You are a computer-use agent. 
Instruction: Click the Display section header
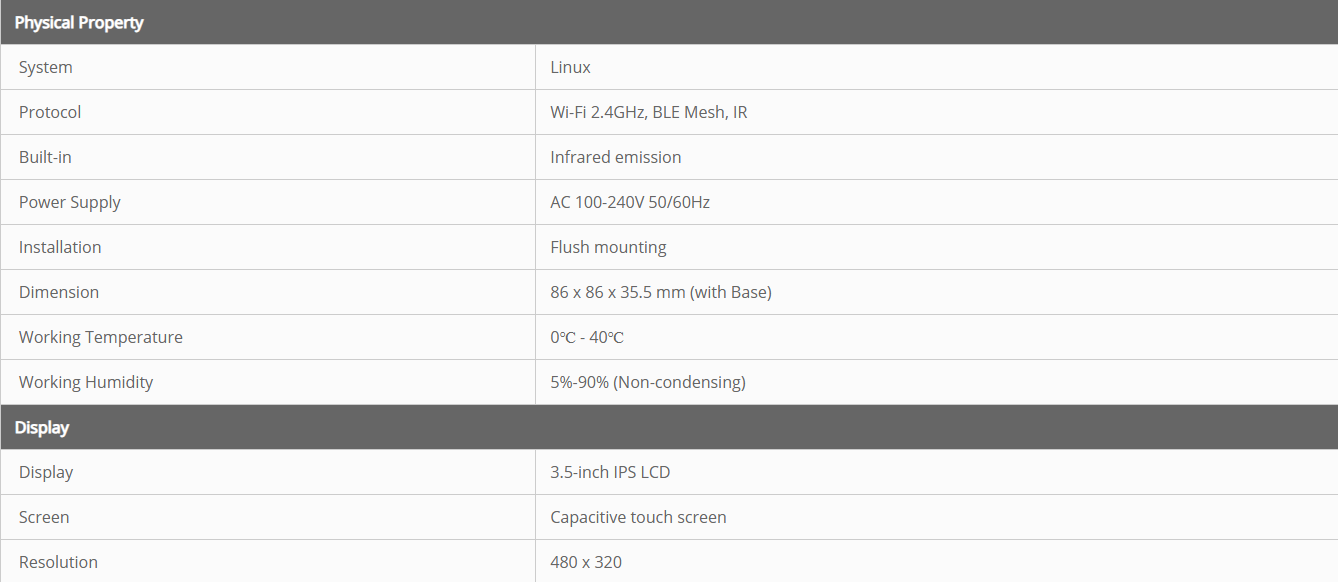(42, 427)
